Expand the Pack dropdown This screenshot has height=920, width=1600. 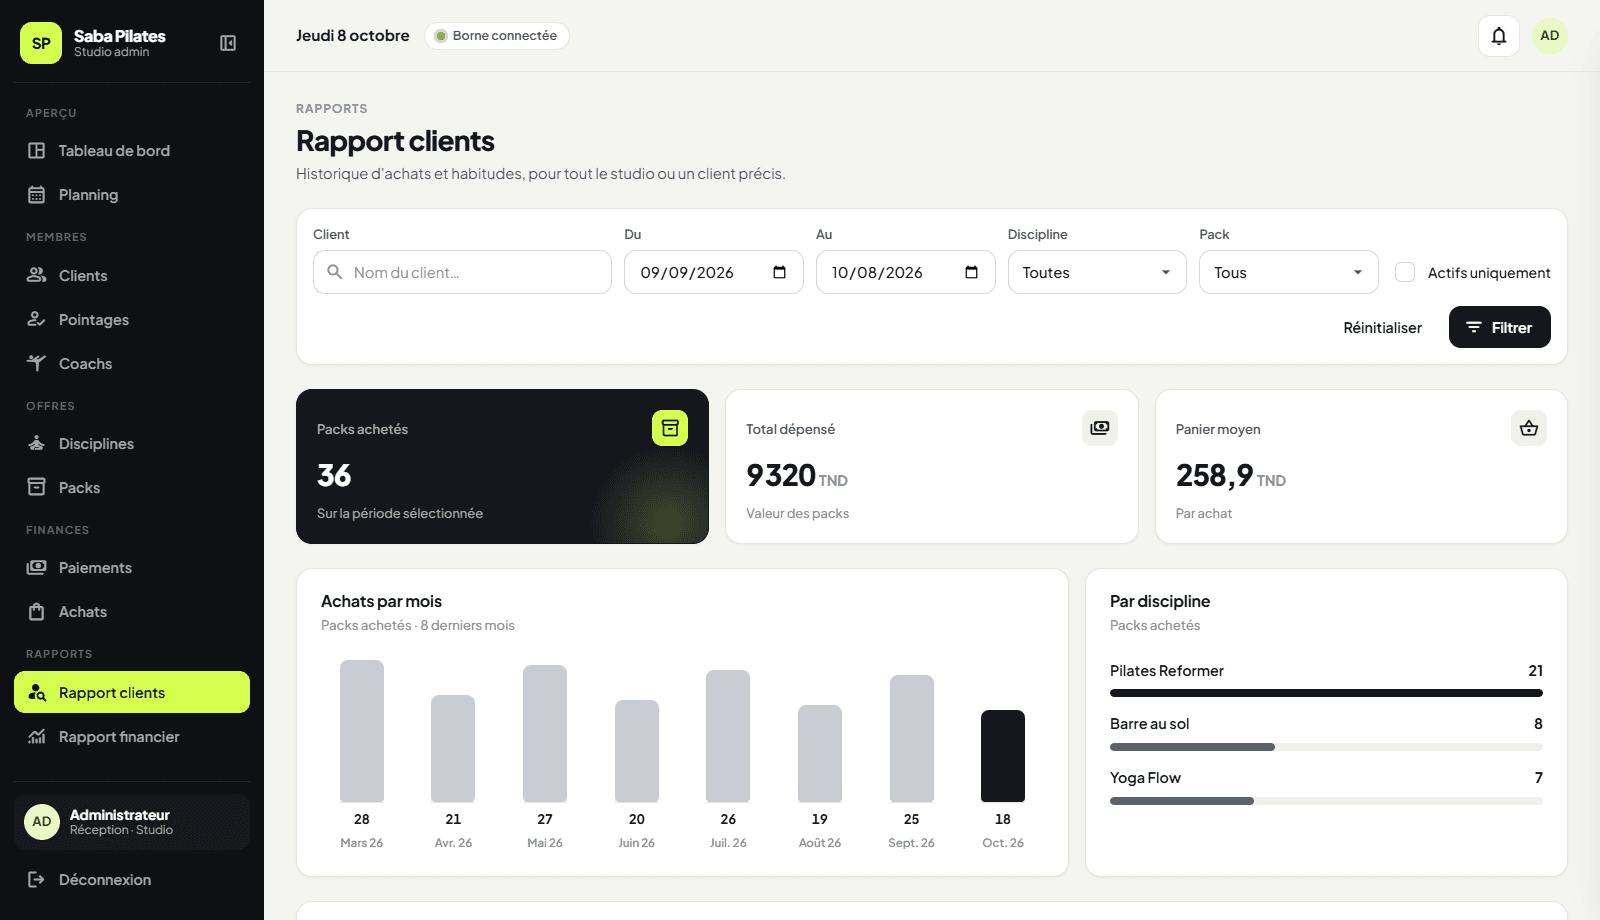coord(1288,272)
